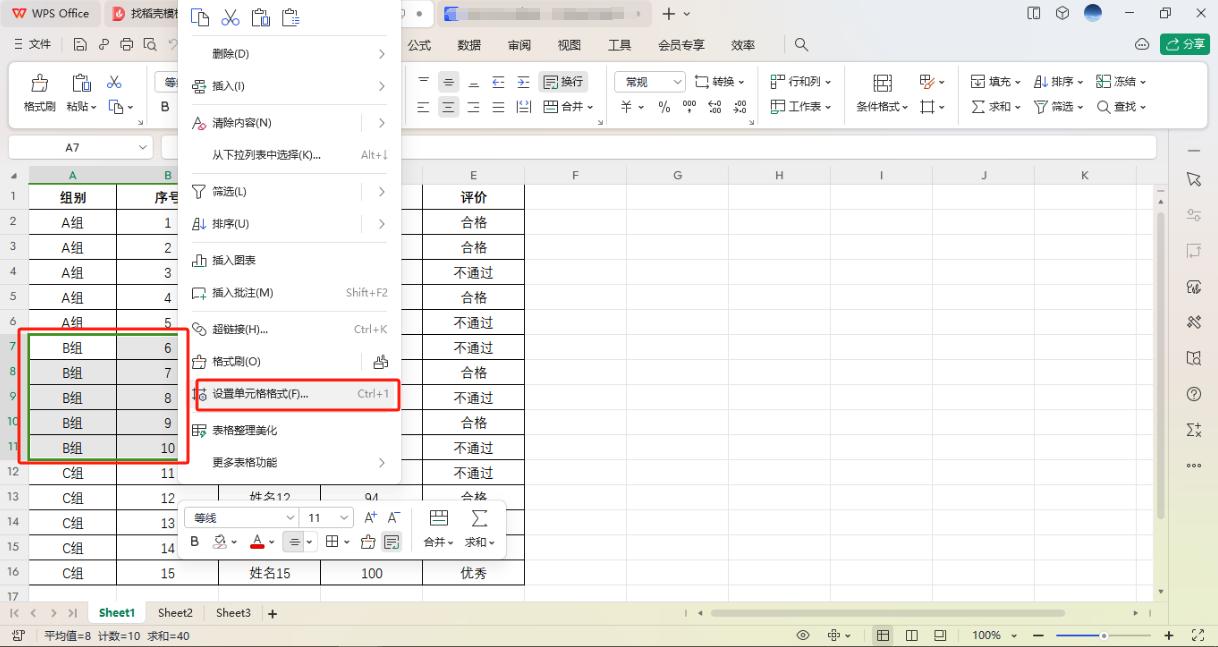This screenshot has width=1218, height=647.
Task: Click the print icon in quick access bar
Action: pyautogui.click(x=126, y=45)
